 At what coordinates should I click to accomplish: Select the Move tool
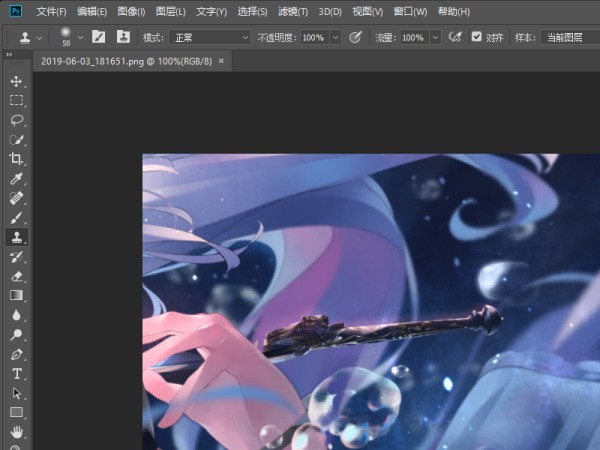tap(16, 81)
